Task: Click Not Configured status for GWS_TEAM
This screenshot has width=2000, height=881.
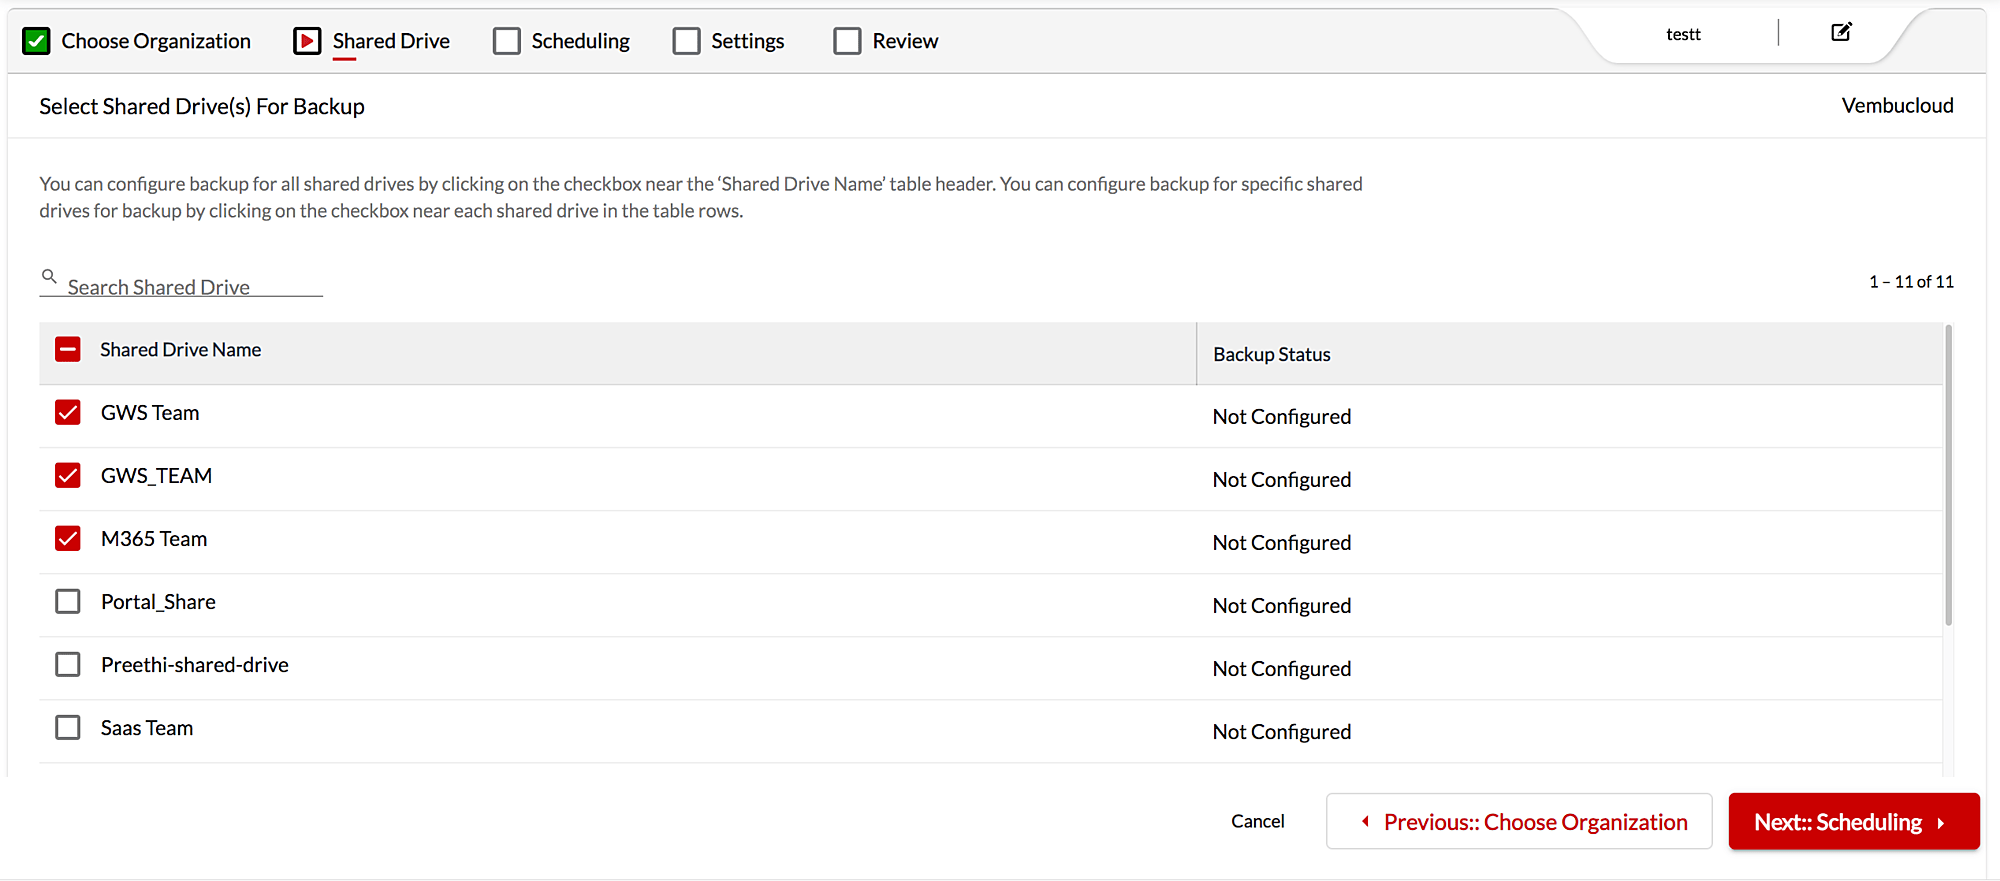Action: pos(1282,479)
